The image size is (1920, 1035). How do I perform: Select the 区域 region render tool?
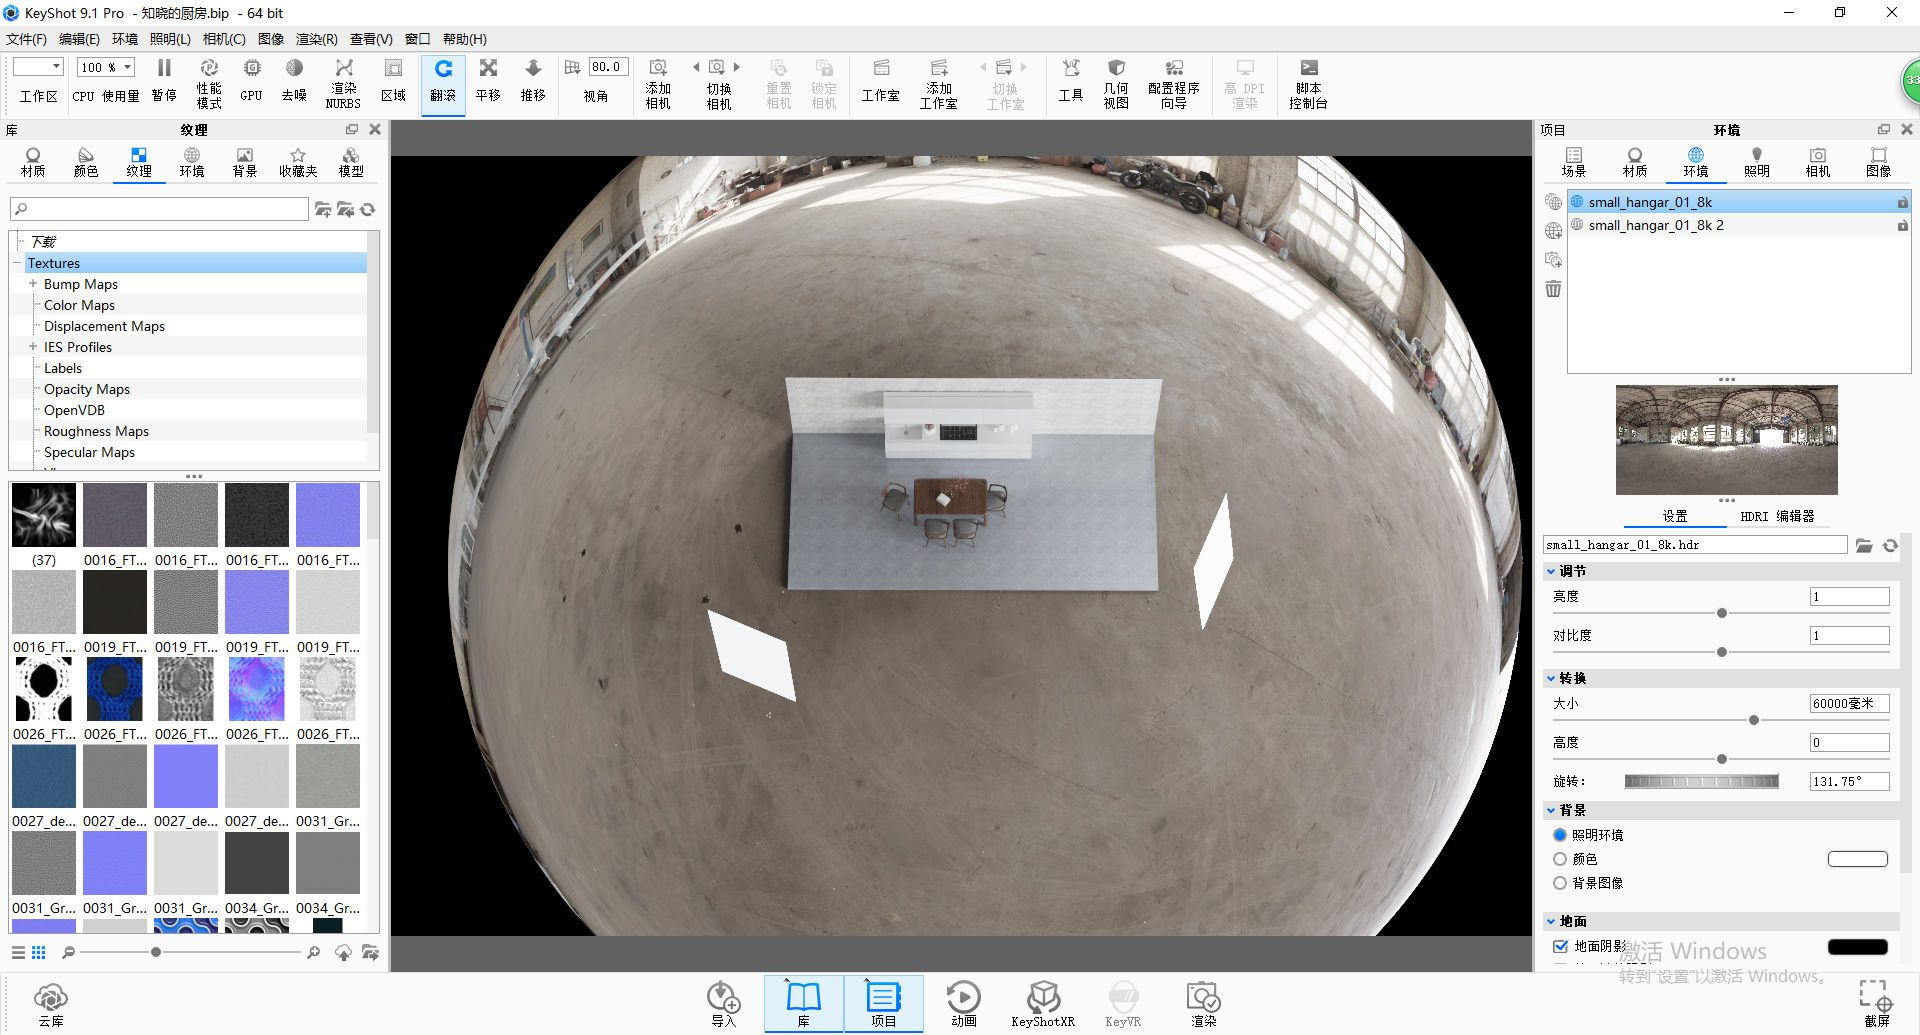(393, 84)
